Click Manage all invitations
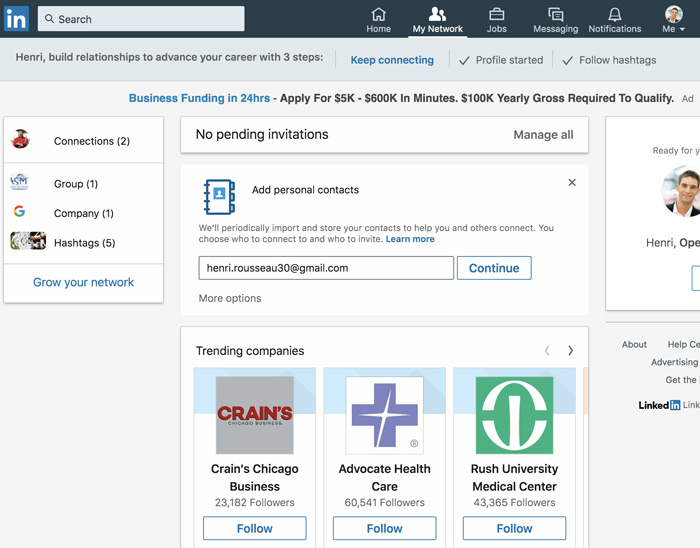Screen dimensions: 700x548 coord(543,134)
